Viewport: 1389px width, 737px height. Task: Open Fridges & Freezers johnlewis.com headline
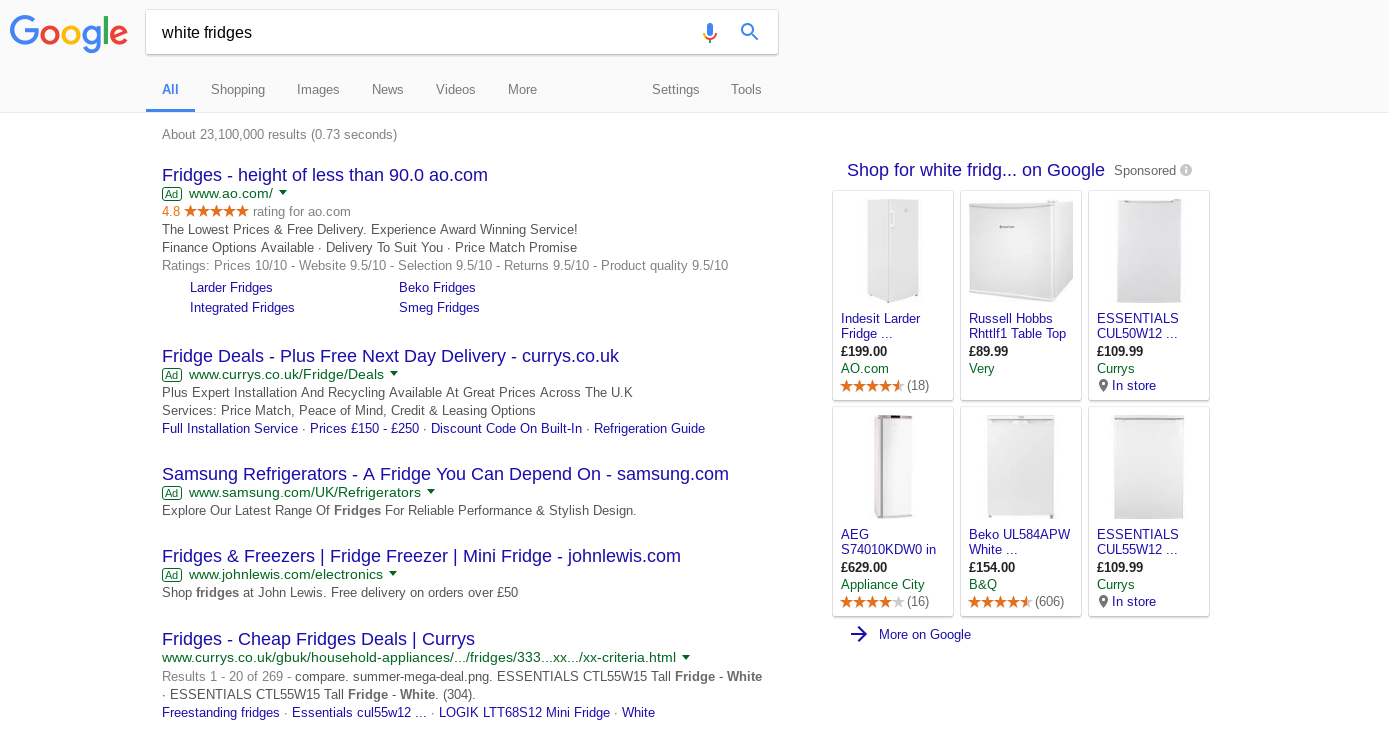(421, 556)
